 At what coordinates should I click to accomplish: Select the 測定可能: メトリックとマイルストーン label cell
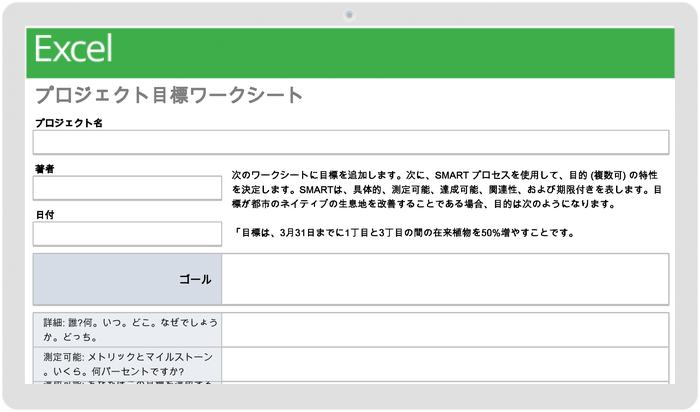(127, 364)
